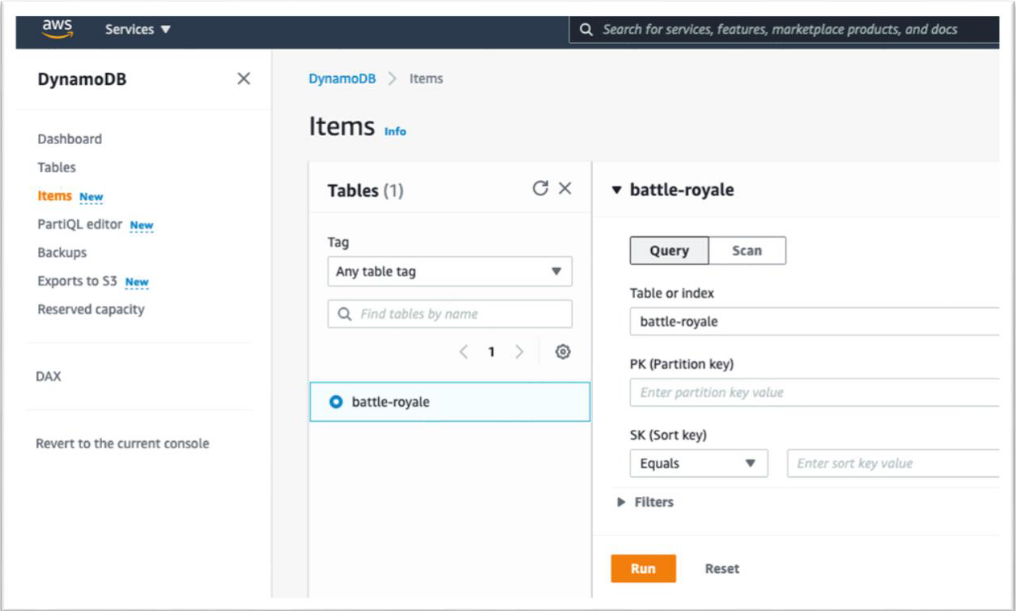Close the DynamoDB sidebar
Viewport: 1016px width, 611px height.
244,78
